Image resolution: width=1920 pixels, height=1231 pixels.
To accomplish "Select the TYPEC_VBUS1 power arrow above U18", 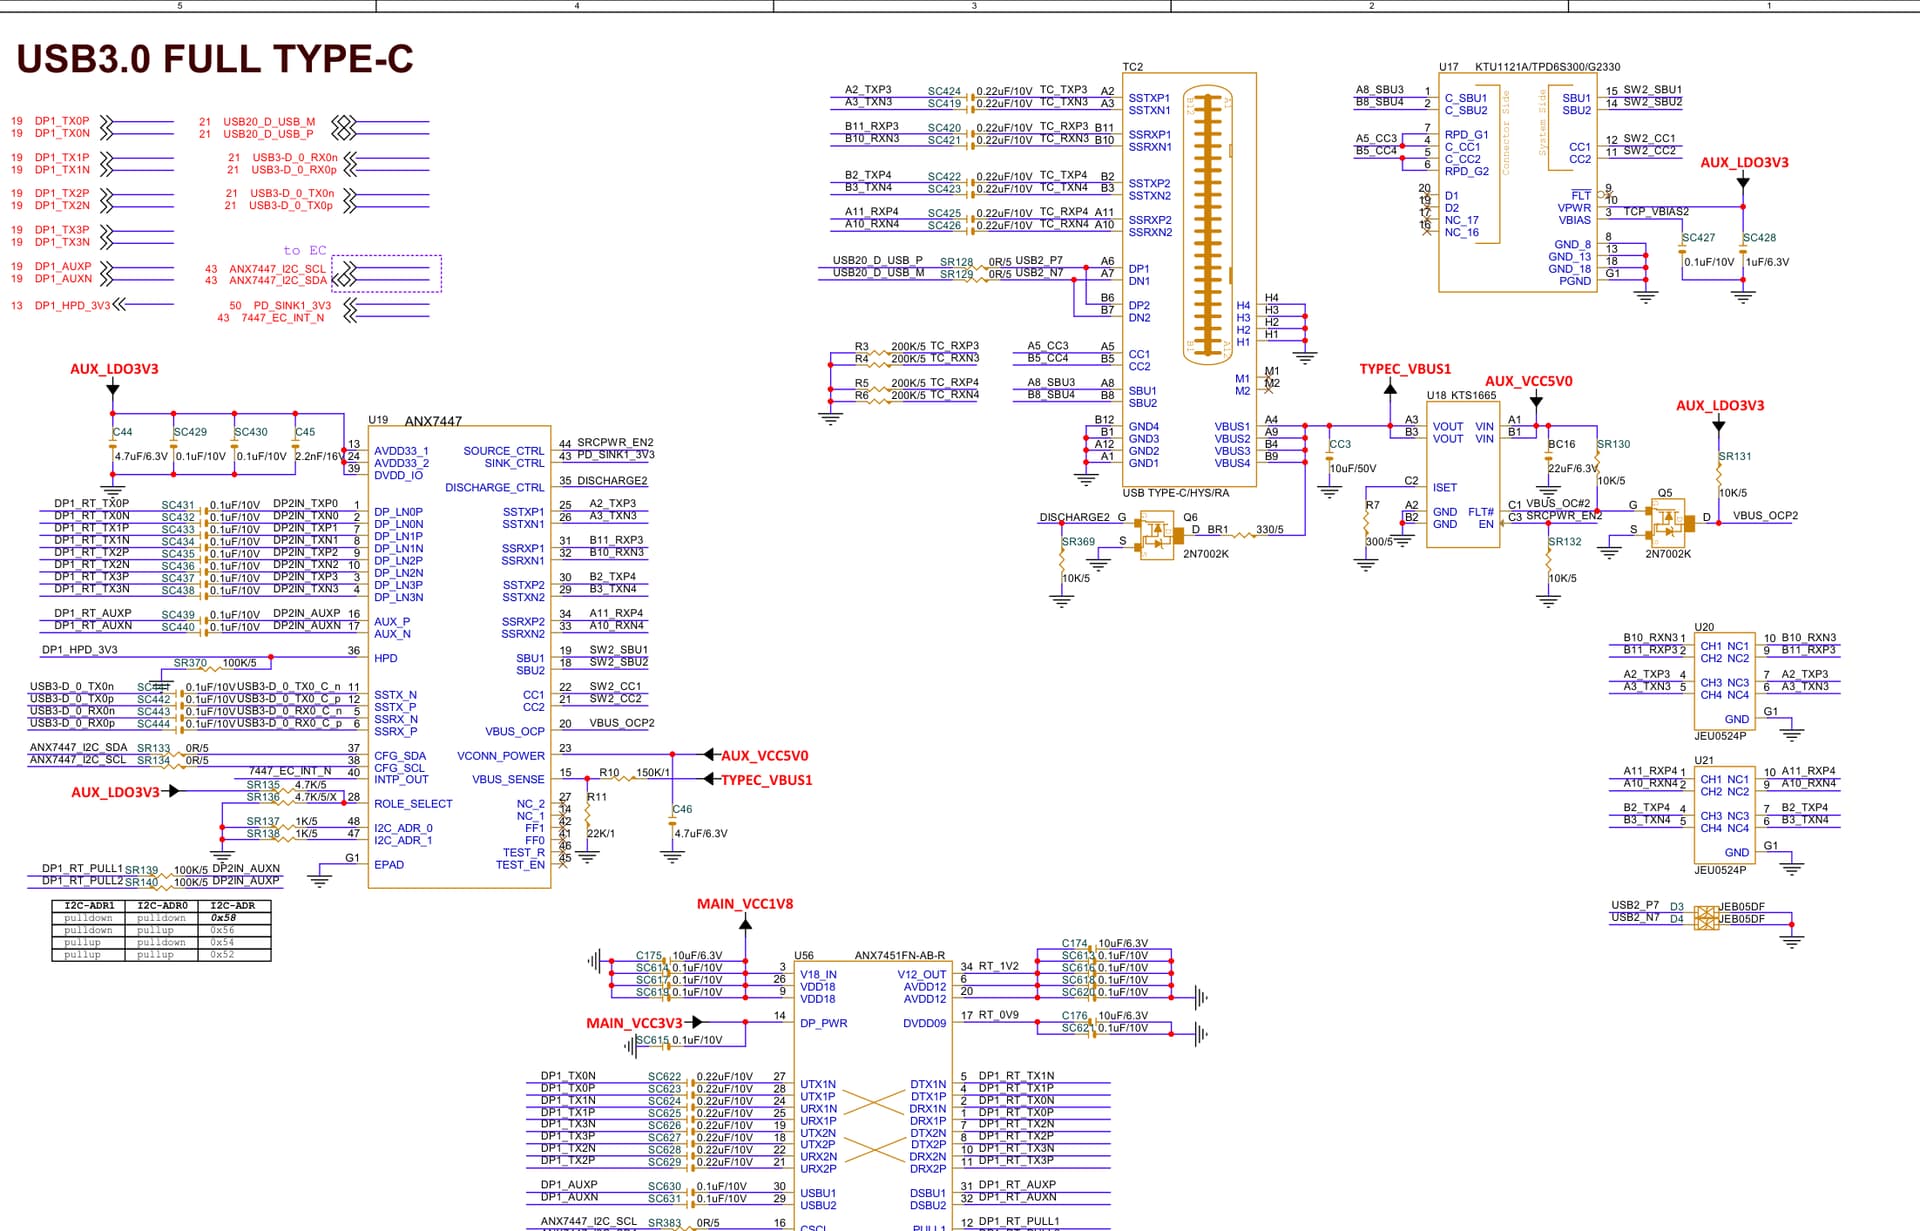I will coord(1389,388).
